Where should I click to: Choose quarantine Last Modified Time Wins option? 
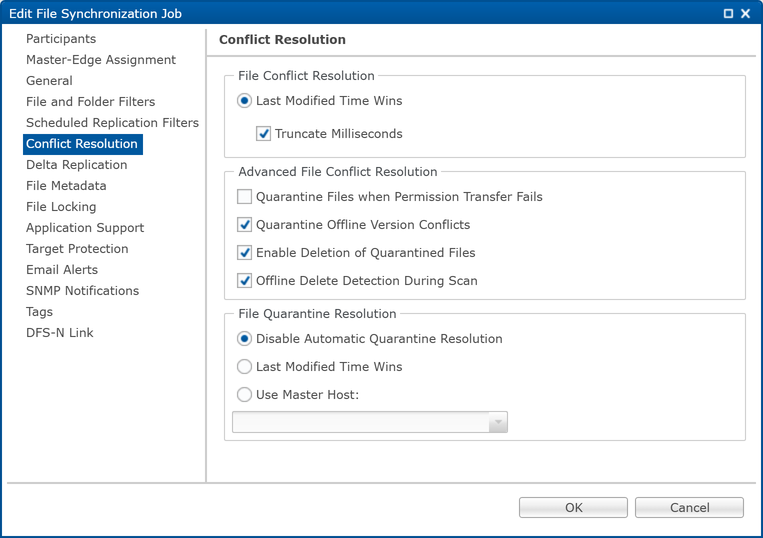coord(244,367)
